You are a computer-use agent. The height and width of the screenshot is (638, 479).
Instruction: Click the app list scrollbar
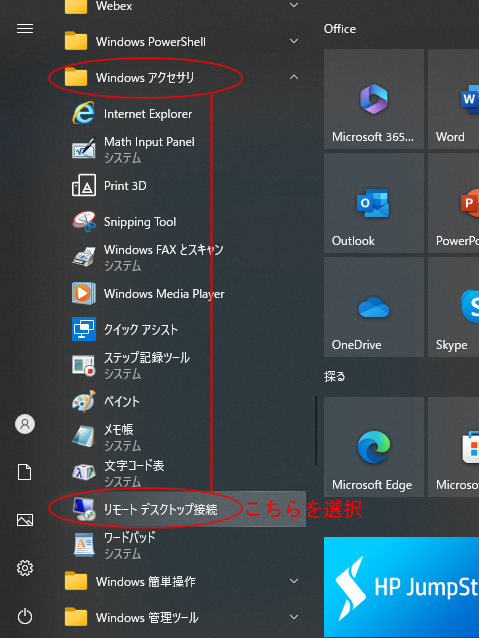316,430
